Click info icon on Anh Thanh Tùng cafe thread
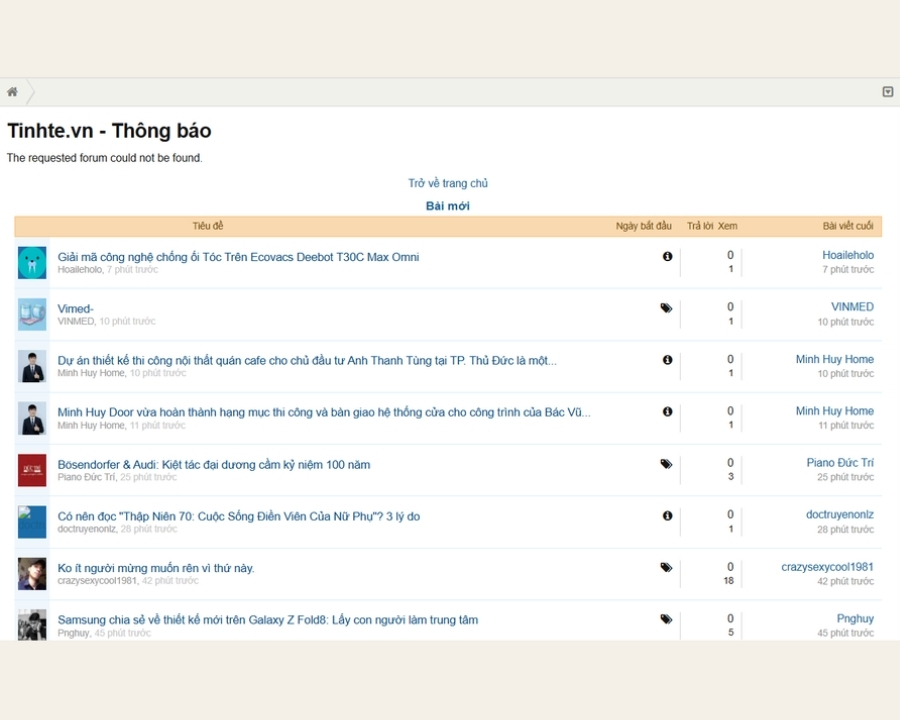Screen dimensions: 900x720 (x=667, y=360)
